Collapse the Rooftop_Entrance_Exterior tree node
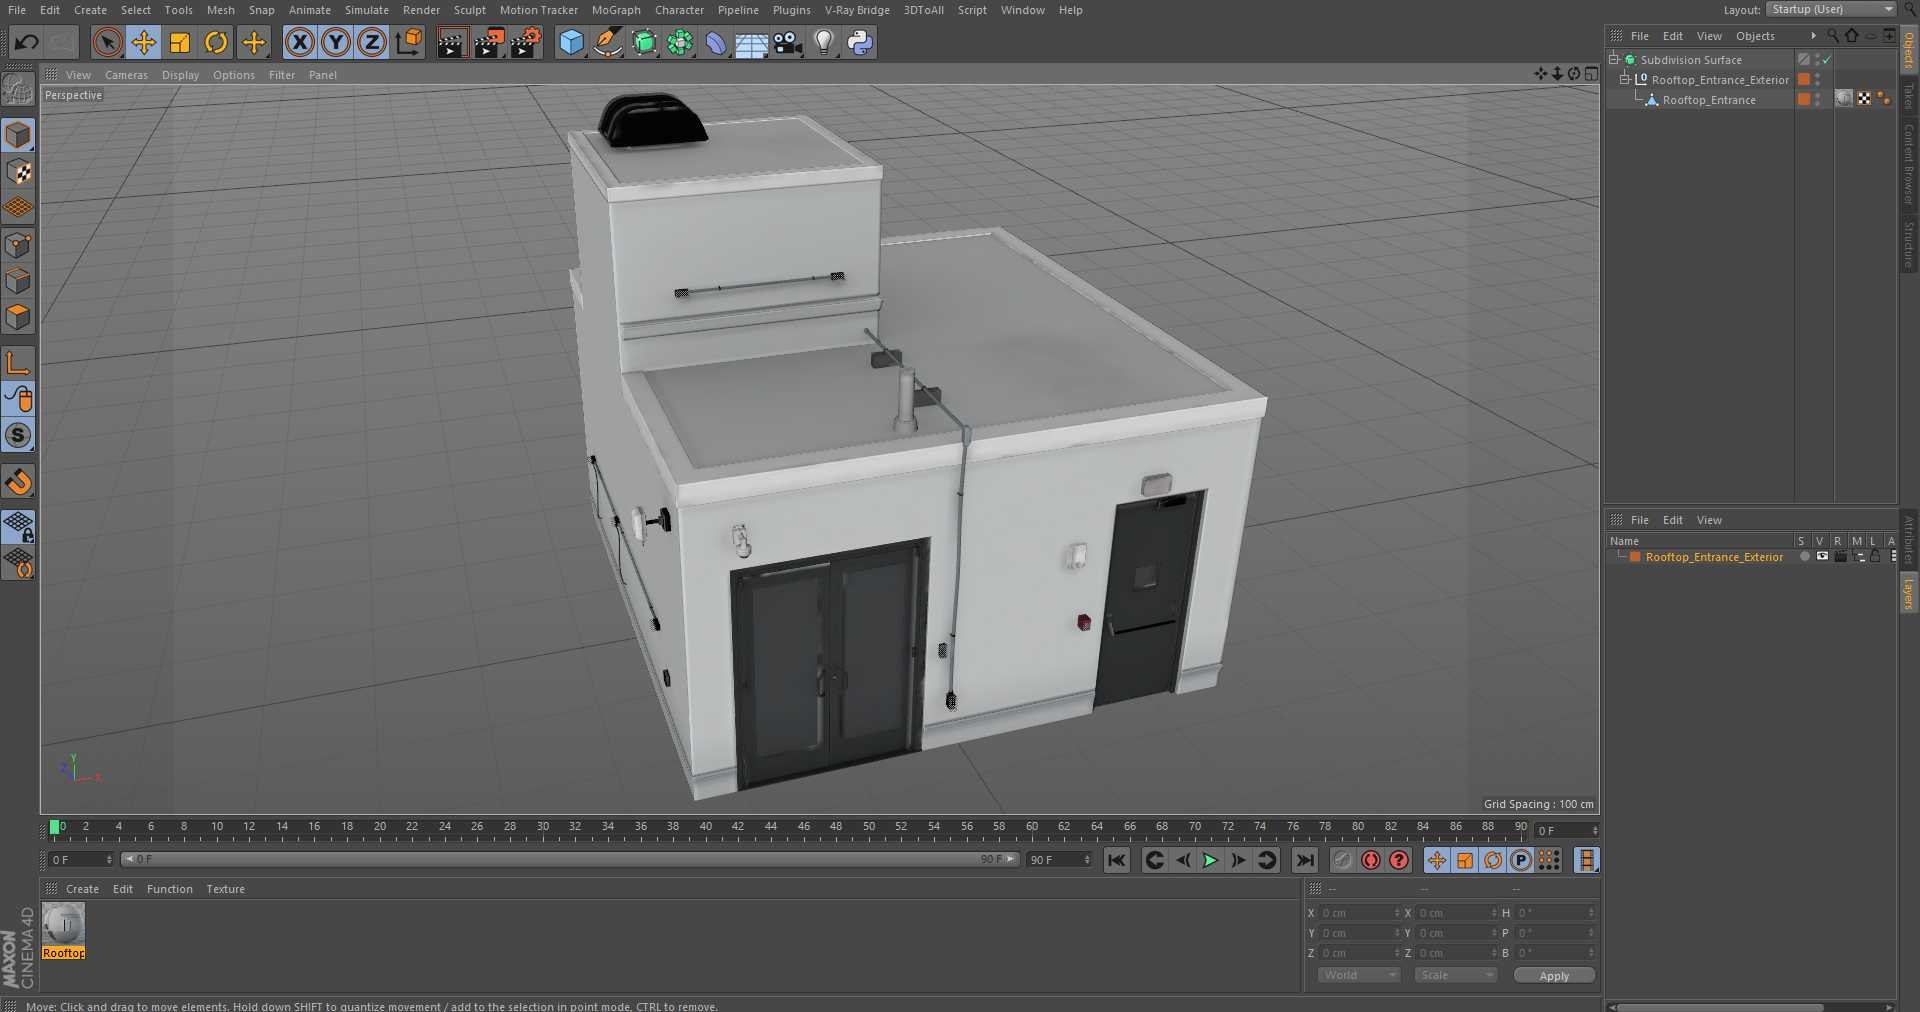The width and height of the screenshot is (1920, 1012). point(1625,80)
